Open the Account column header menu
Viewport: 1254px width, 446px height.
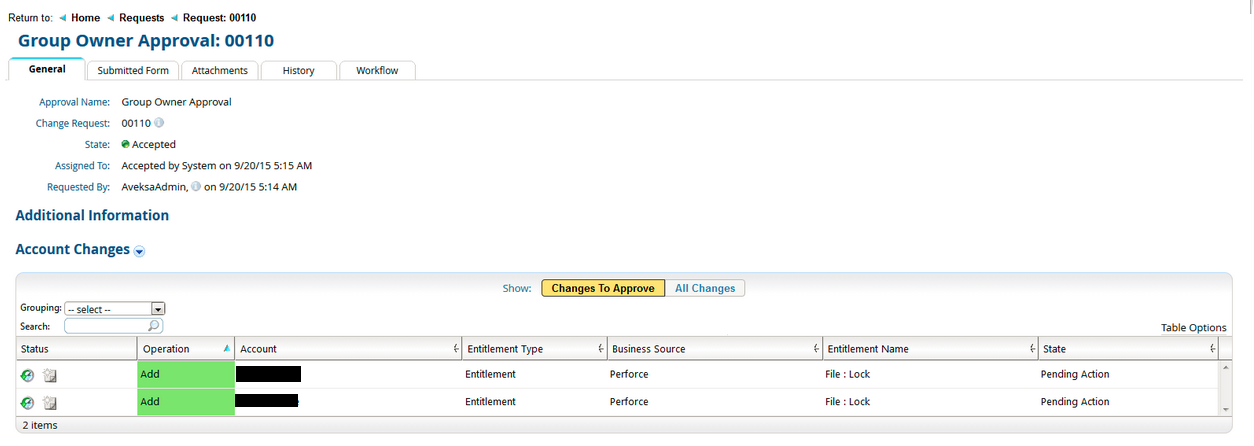[456, 349]
